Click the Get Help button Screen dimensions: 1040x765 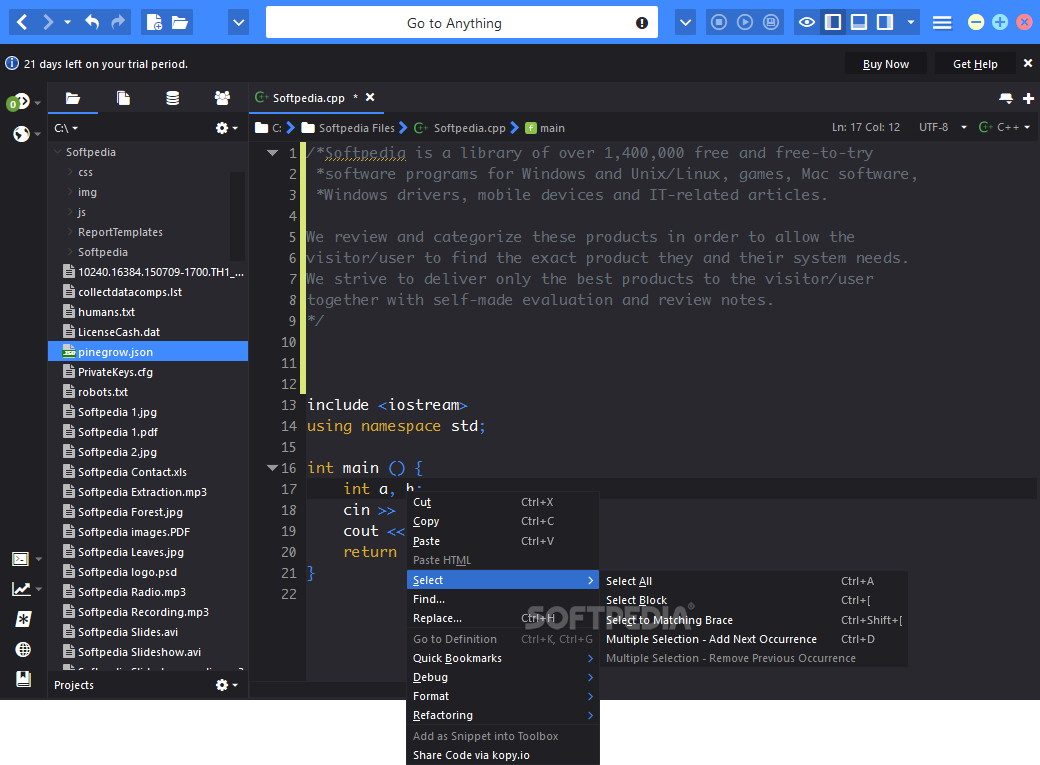click(975, 64)
